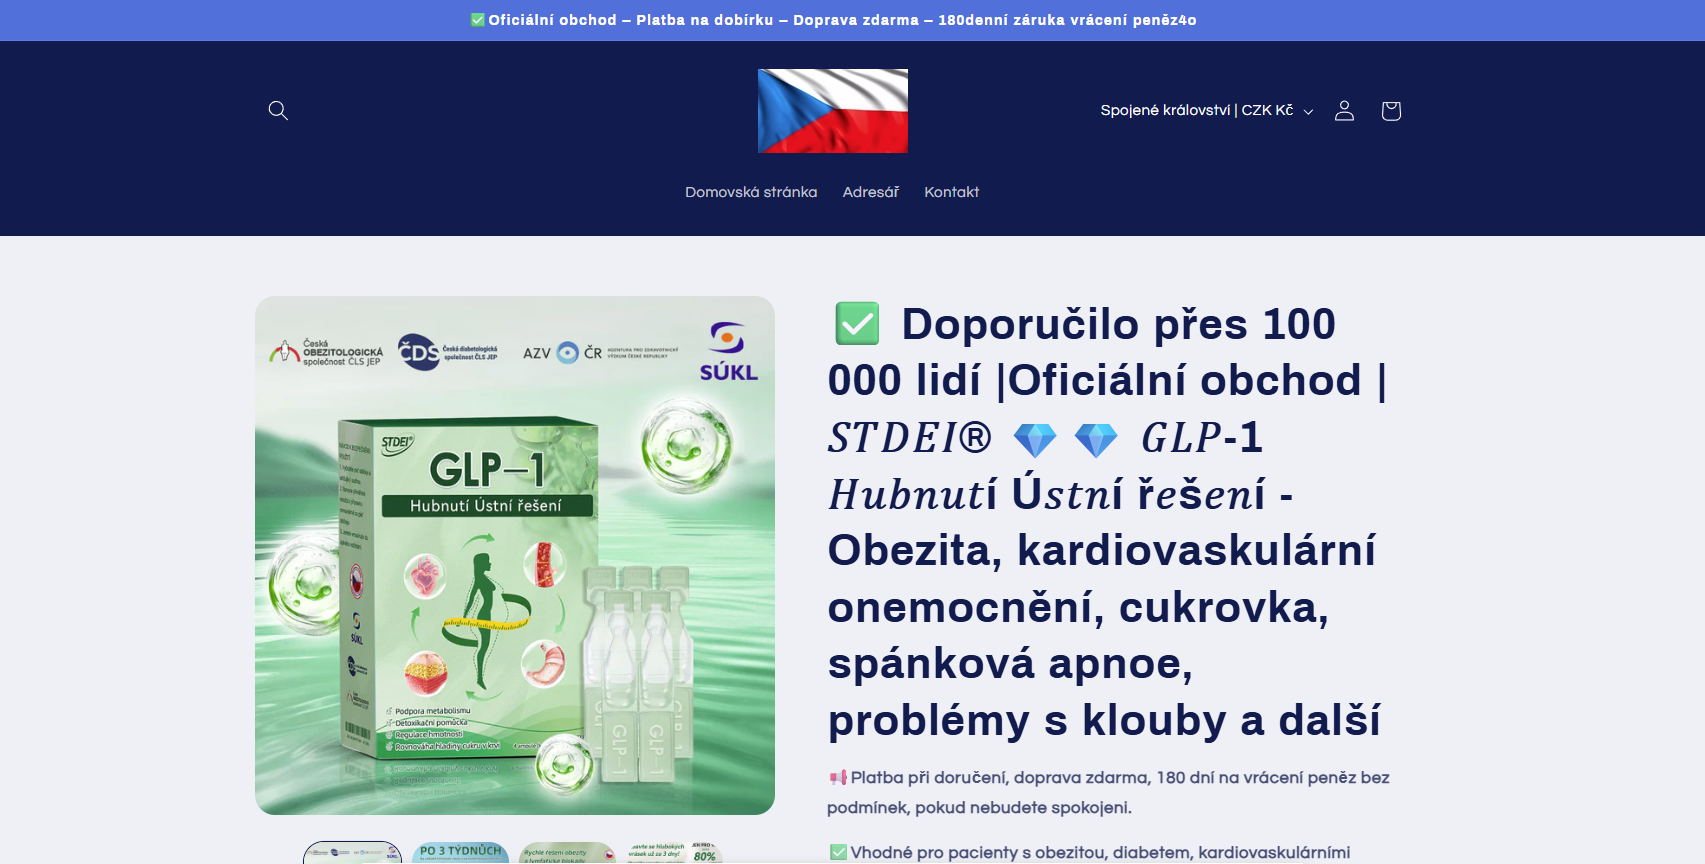
Task: Select the thumbnail showing 80%
Action: click(x=674, y=853)
